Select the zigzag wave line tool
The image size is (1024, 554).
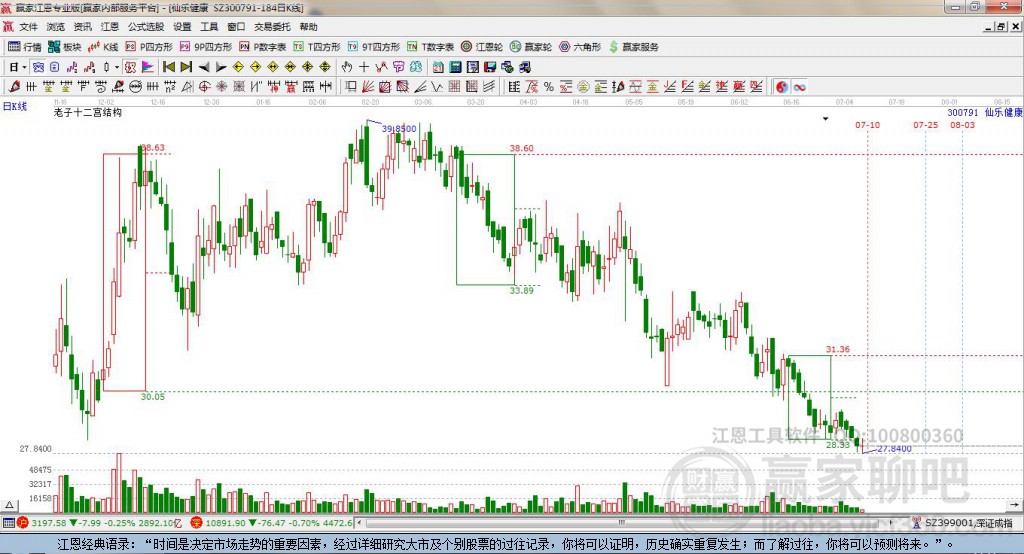point(436,87)
